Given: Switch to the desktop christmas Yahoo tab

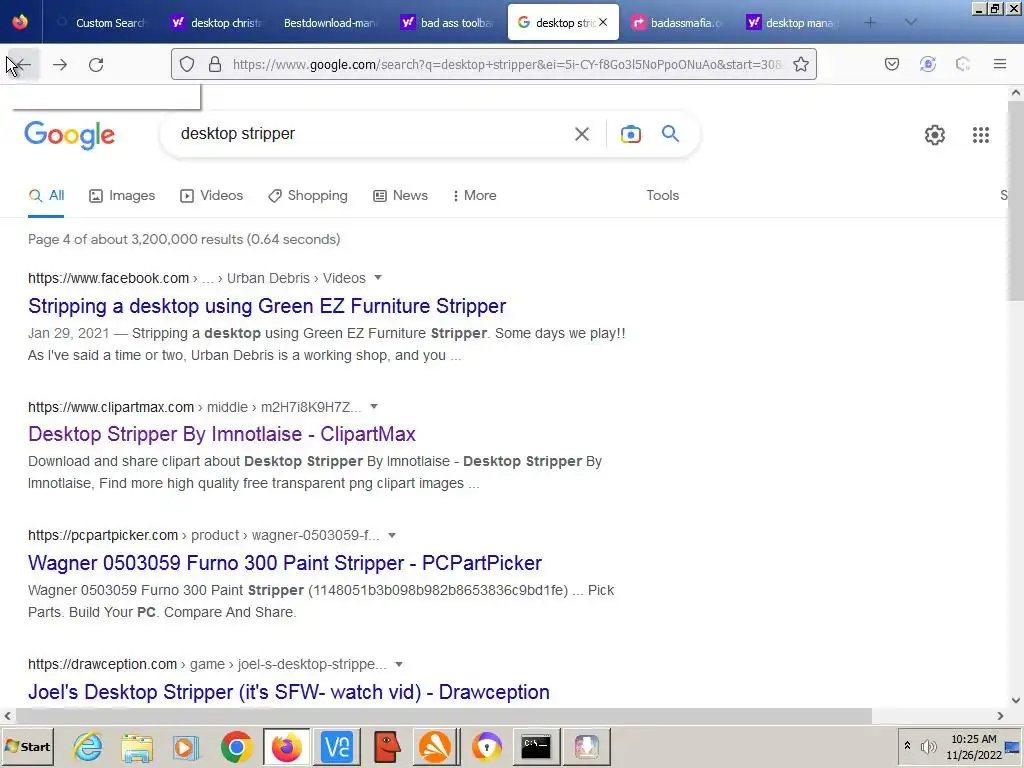Looking at the screenshot, I should pos(216,22).
